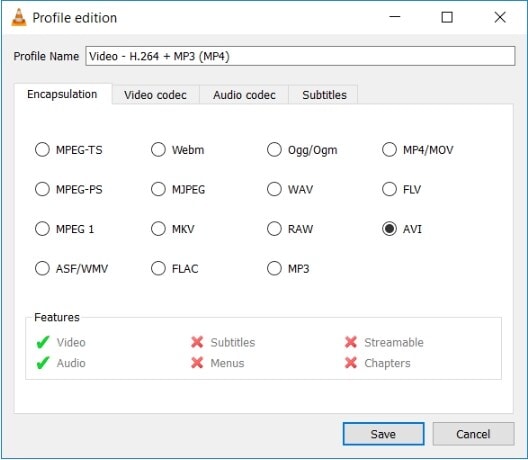Switch to the Video codec tab

coord(155,95)
